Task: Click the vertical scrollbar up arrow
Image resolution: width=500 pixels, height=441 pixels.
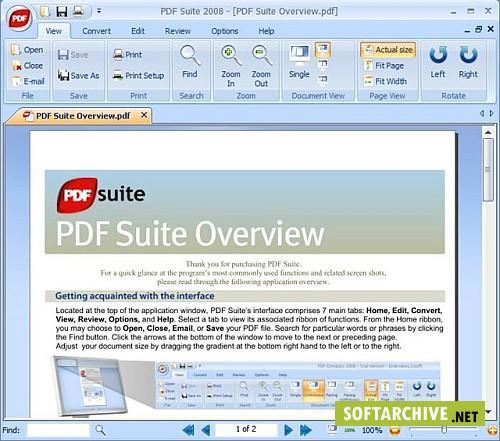Action: [488, 132]
